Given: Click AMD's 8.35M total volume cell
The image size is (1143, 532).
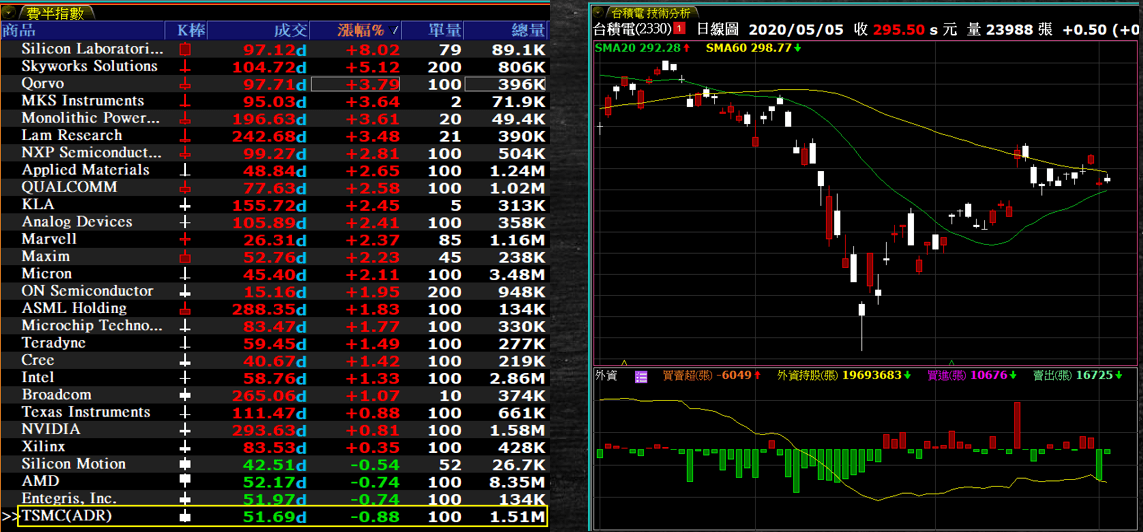Looking at the screenshot, I should click(x=518, y=482).
